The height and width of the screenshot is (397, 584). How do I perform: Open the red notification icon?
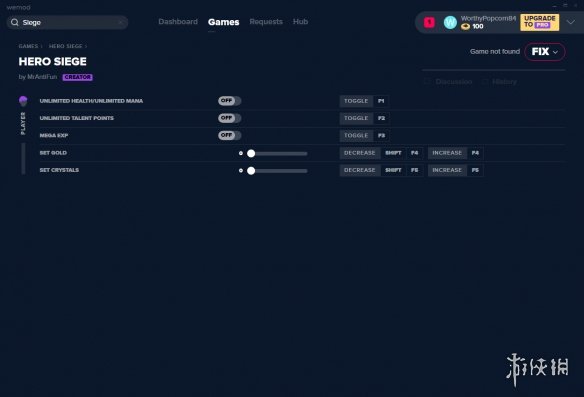[x=429, y=22]
